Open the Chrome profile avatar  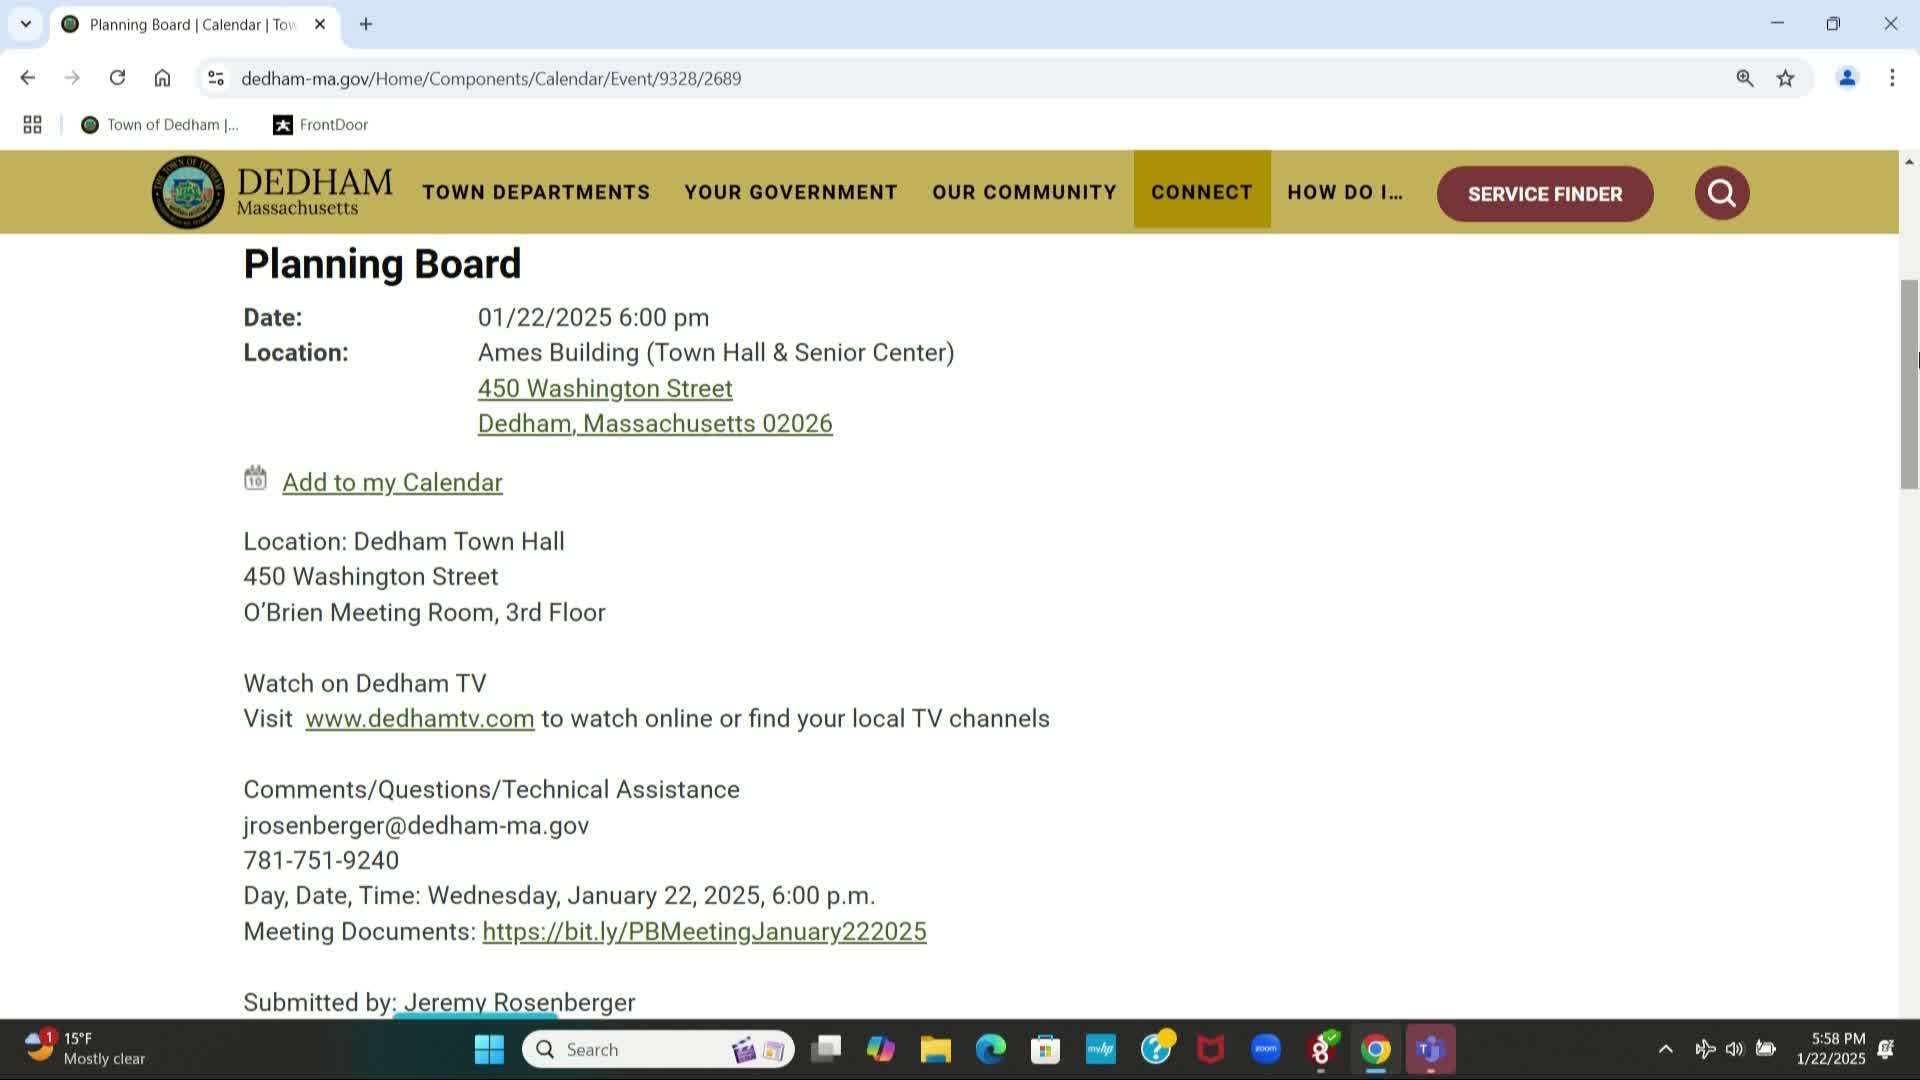1847,78
